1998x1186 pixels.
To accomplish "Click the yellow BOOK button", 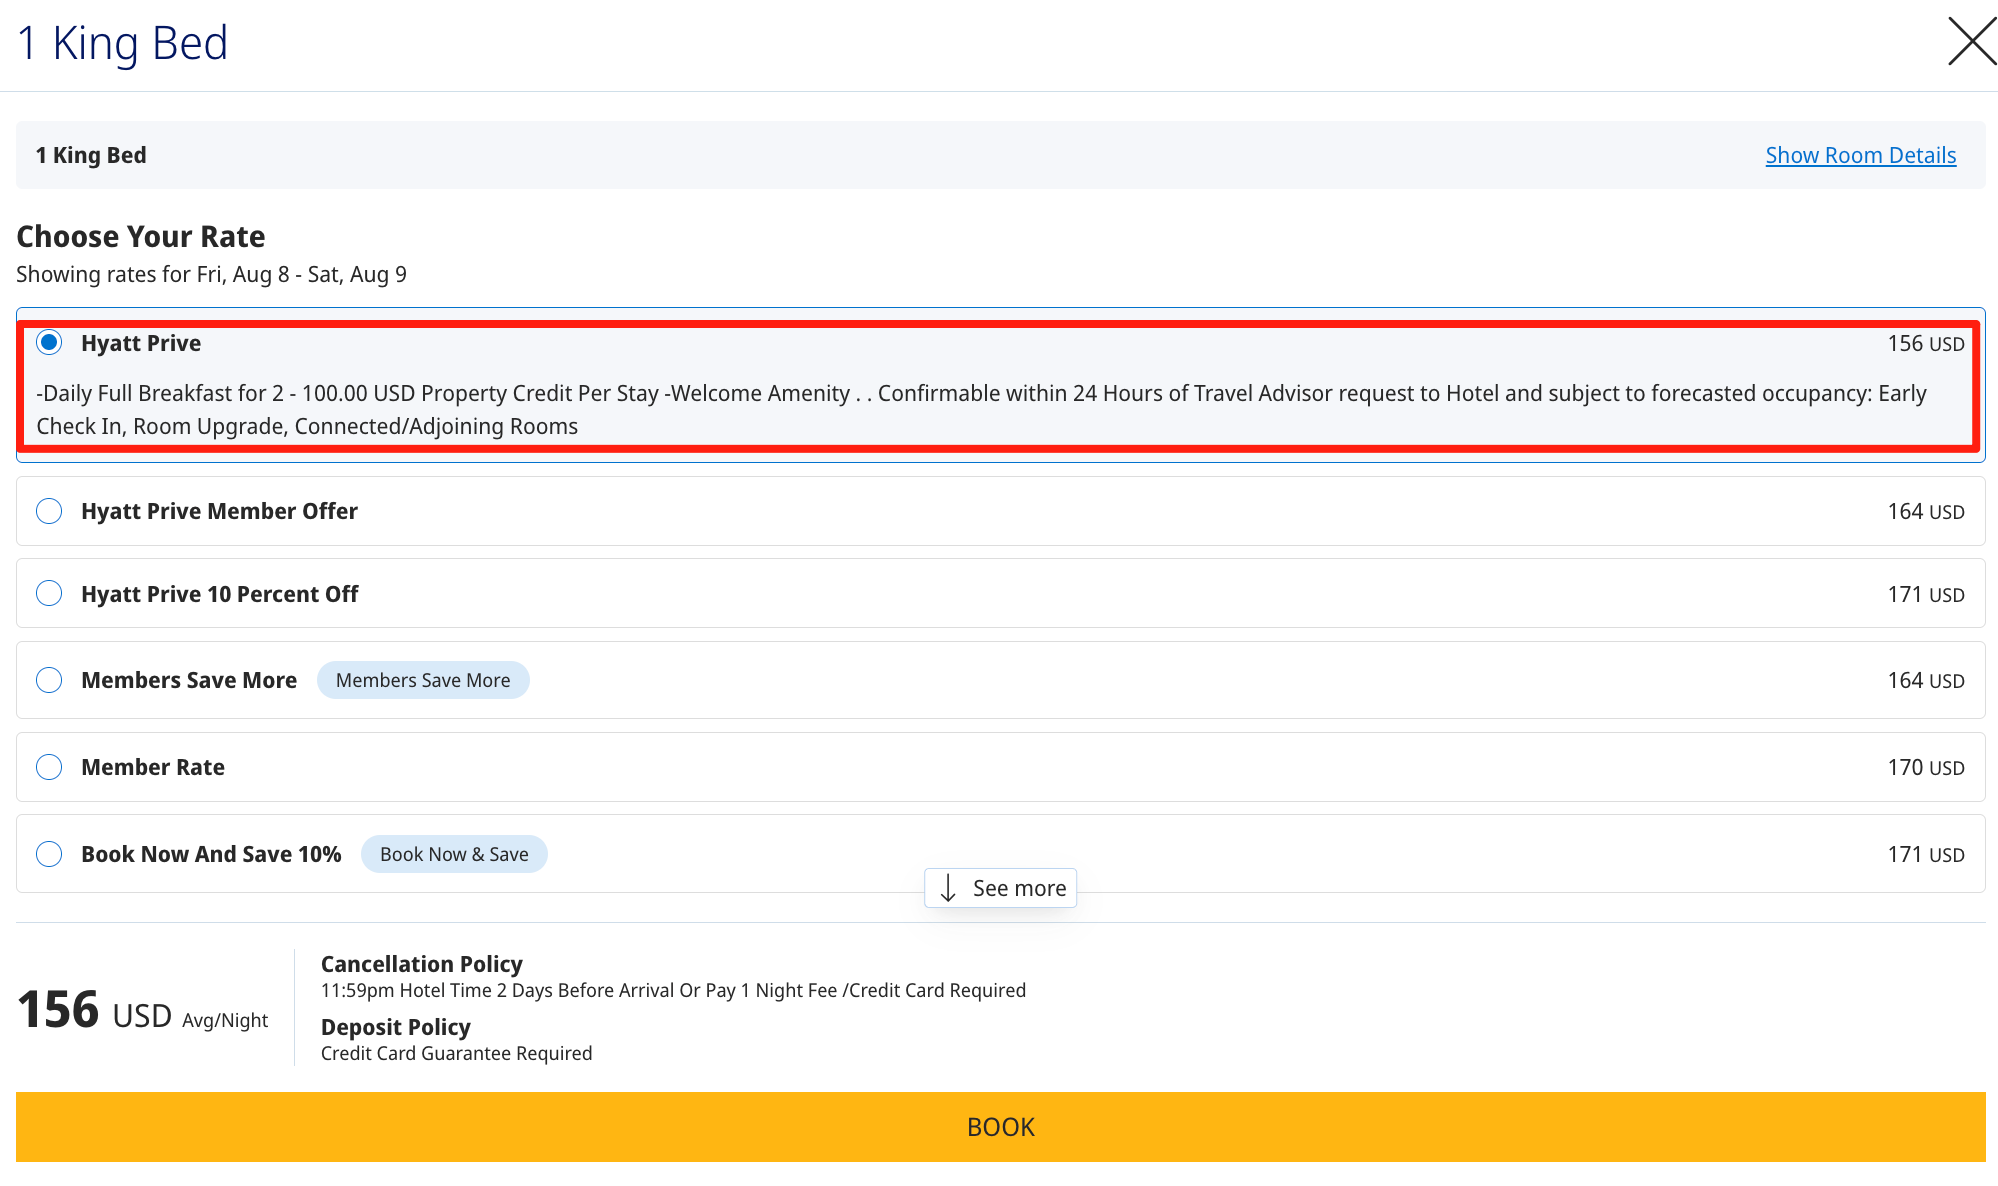I will (1001, 1127).
